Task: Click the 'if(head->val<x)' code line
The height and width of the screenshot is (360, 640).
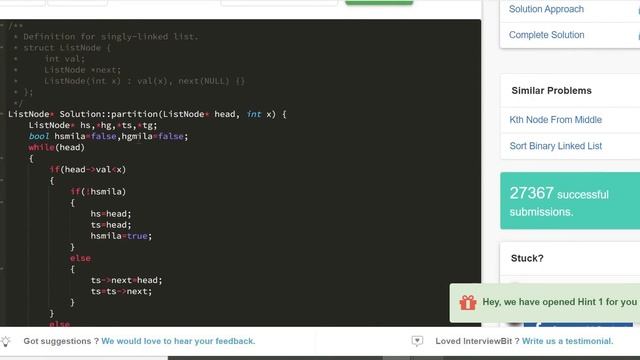Action: [x=88, y=169]
